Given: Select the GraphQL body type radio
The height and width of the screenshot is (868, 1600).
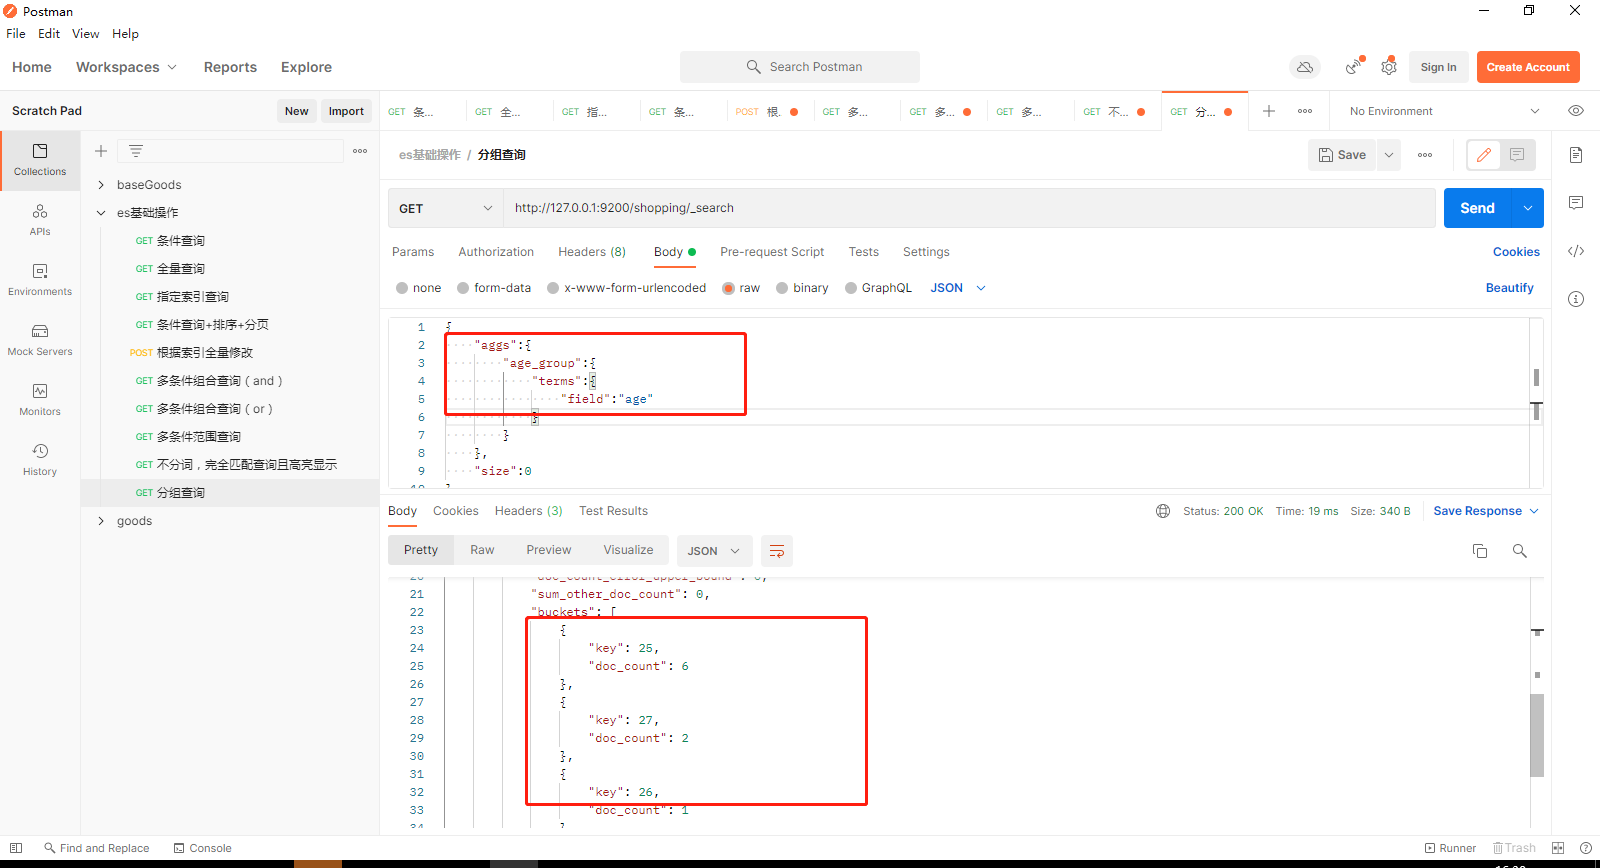Looking at the screenshot, I should pos(851,288).
